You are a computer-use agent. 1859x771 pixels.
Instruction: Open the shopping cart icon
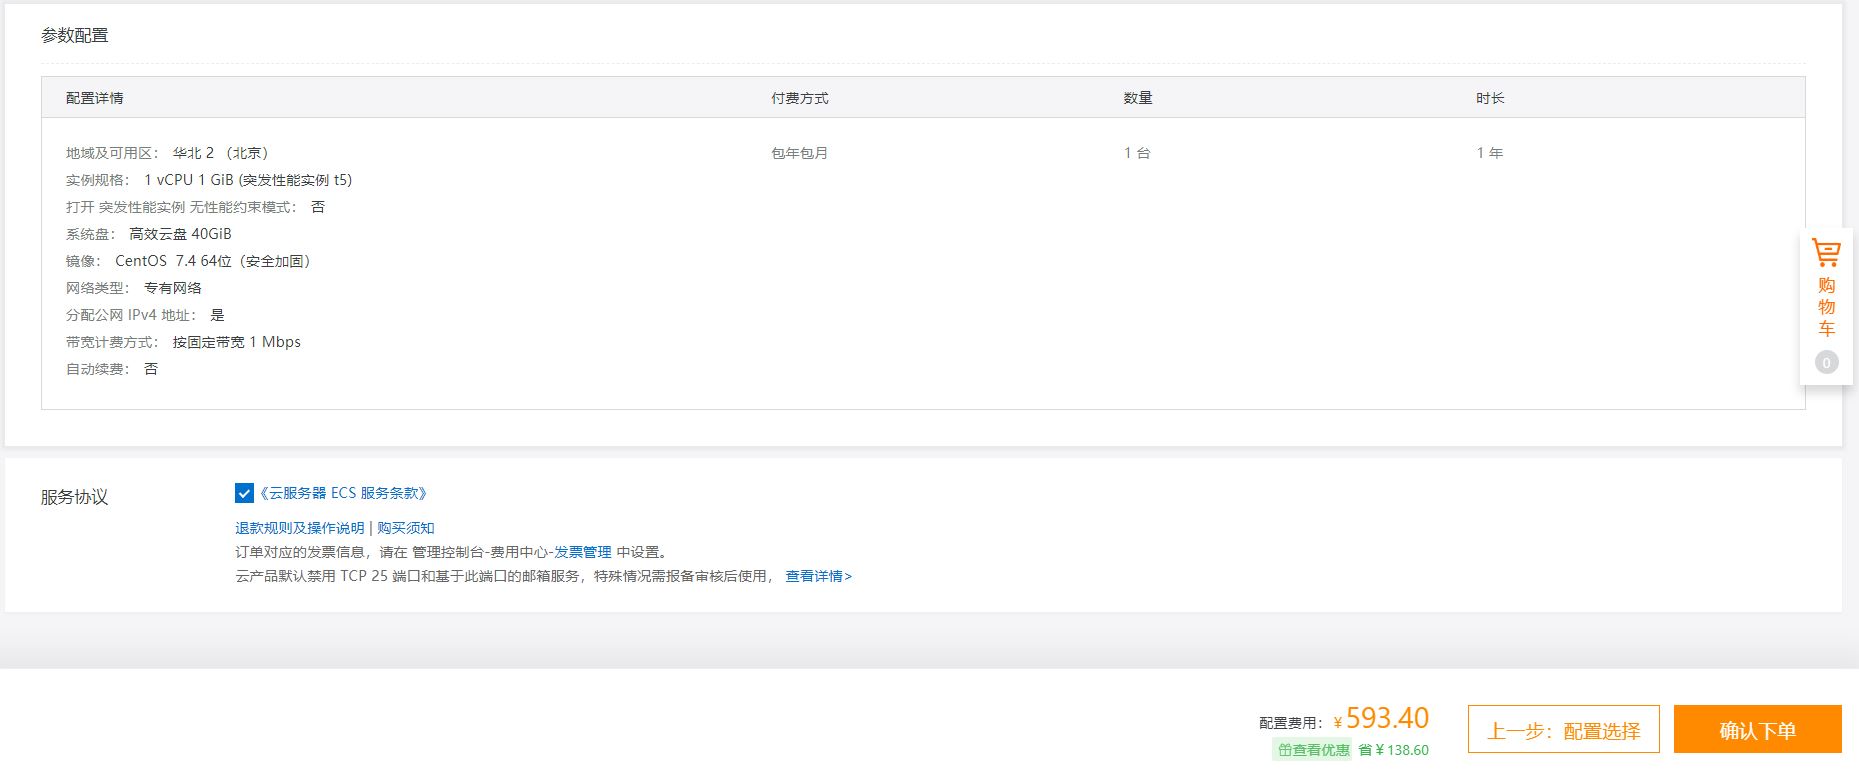(1826, 253)
